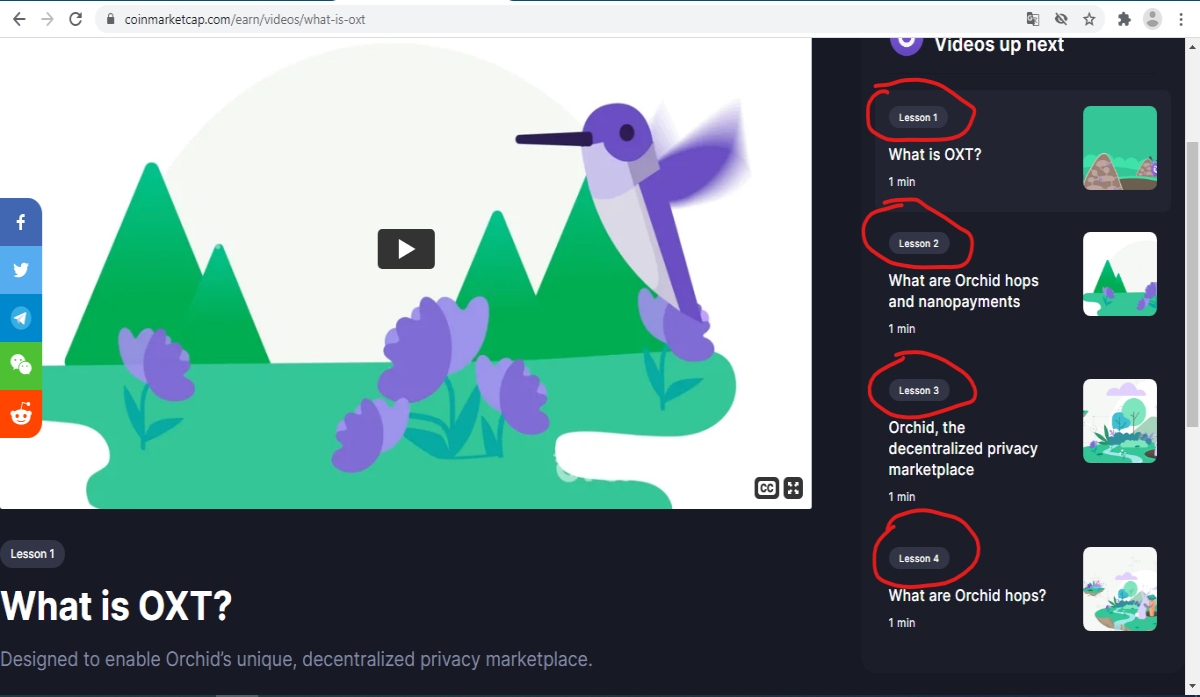Open the Lesson 2 video thumbnail
This screenshot has height=697, width=1200.
1120,274
